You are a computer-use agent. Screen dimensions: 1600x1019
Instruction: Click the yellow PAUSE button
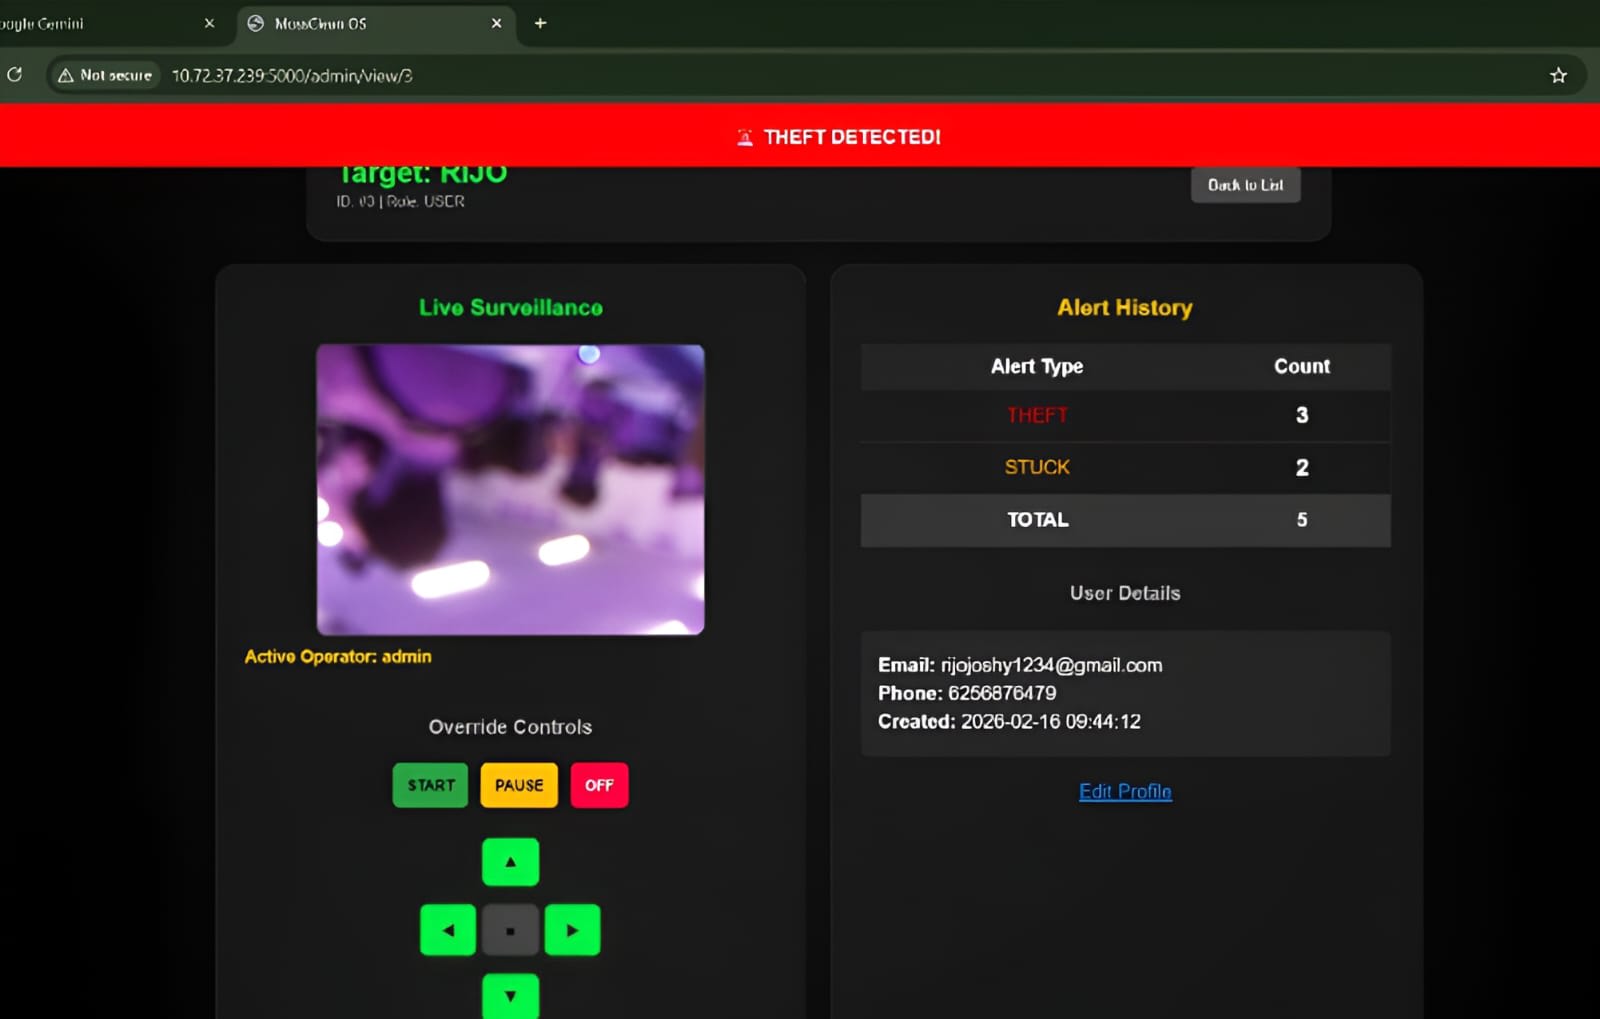click(519, 785)
